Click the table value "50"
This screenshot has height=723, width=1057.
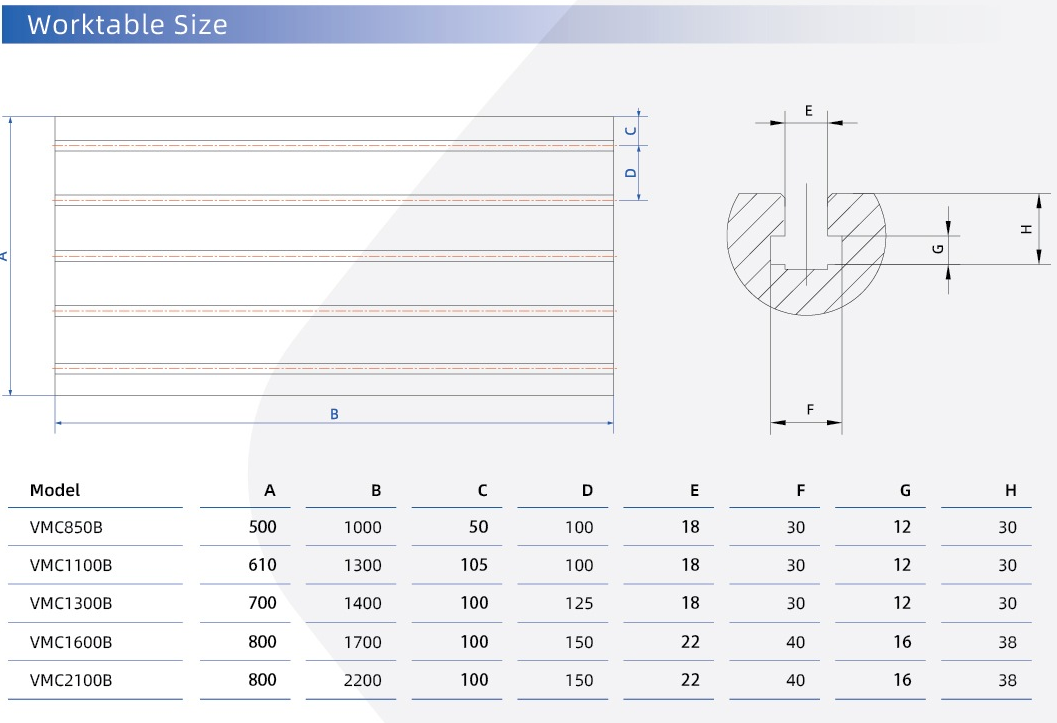pyautogui.click(x=479, y=527)
